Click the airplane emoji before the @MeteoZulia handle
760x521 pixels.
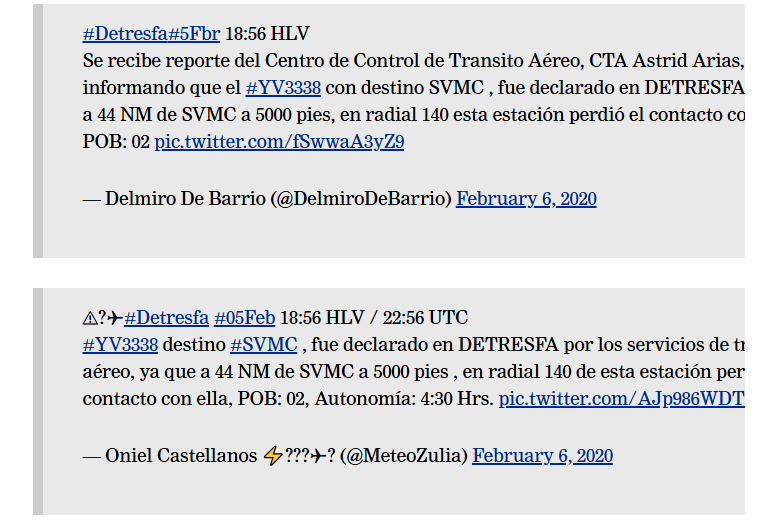pos(318,456)
